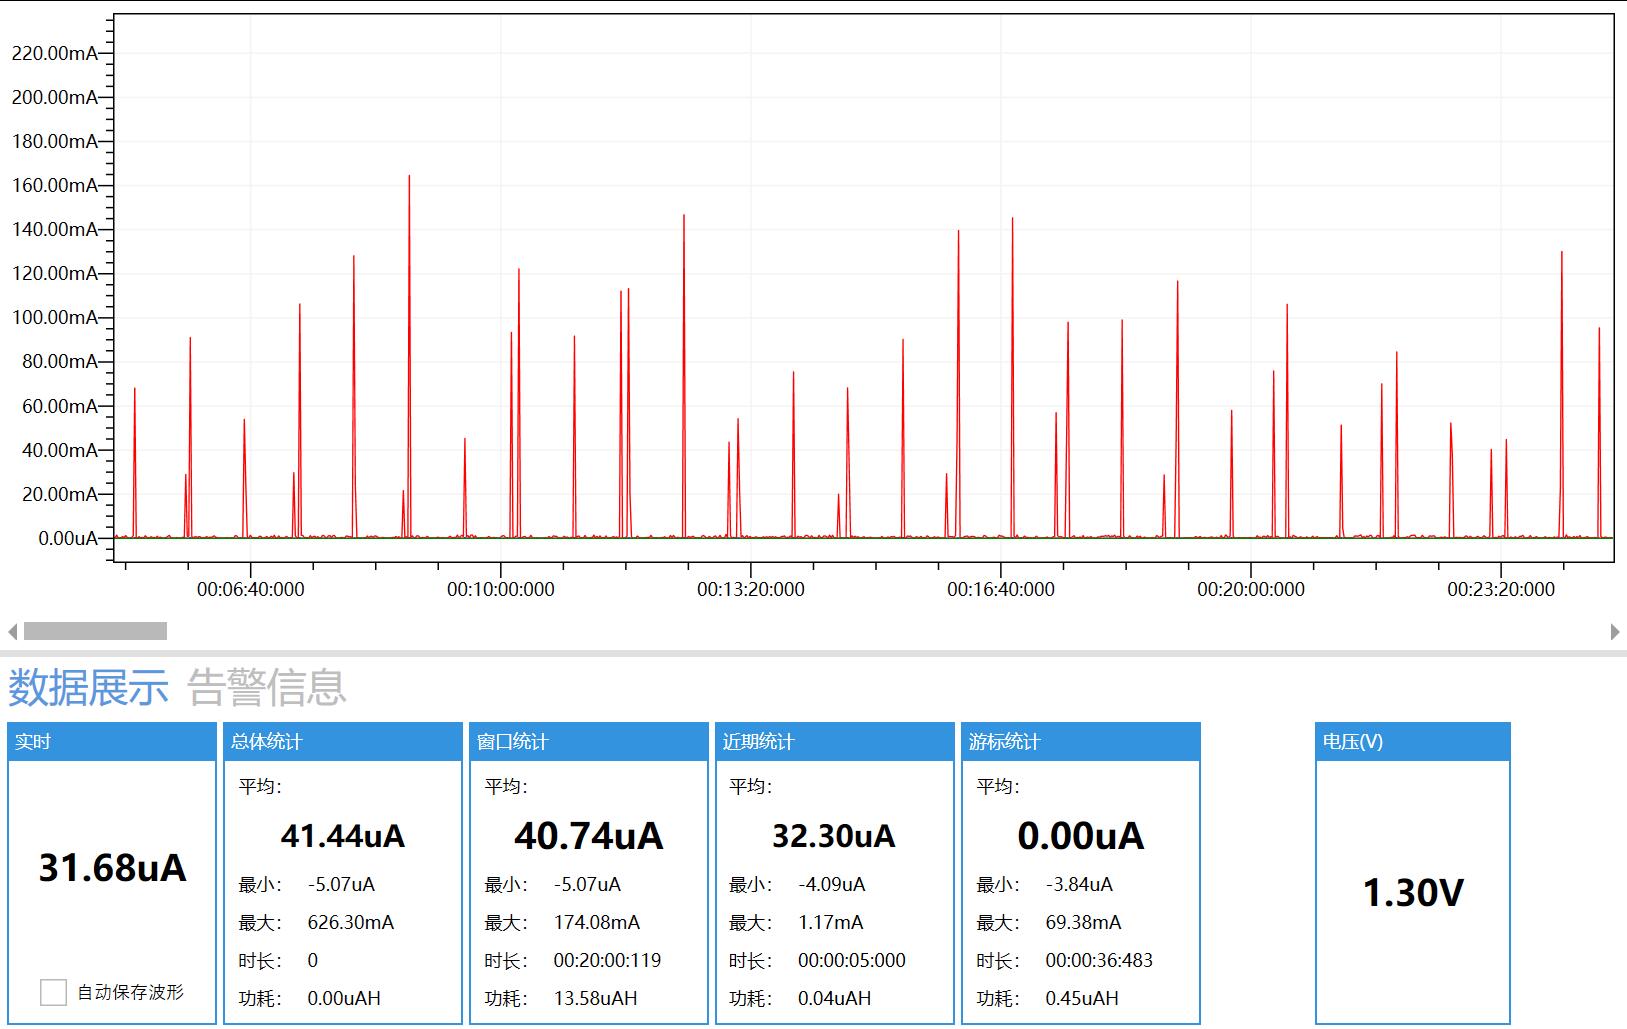The image size is (1627, 1029).
Task: Click the 00:10:00:000 time axis label
Action: click(500, 590)
